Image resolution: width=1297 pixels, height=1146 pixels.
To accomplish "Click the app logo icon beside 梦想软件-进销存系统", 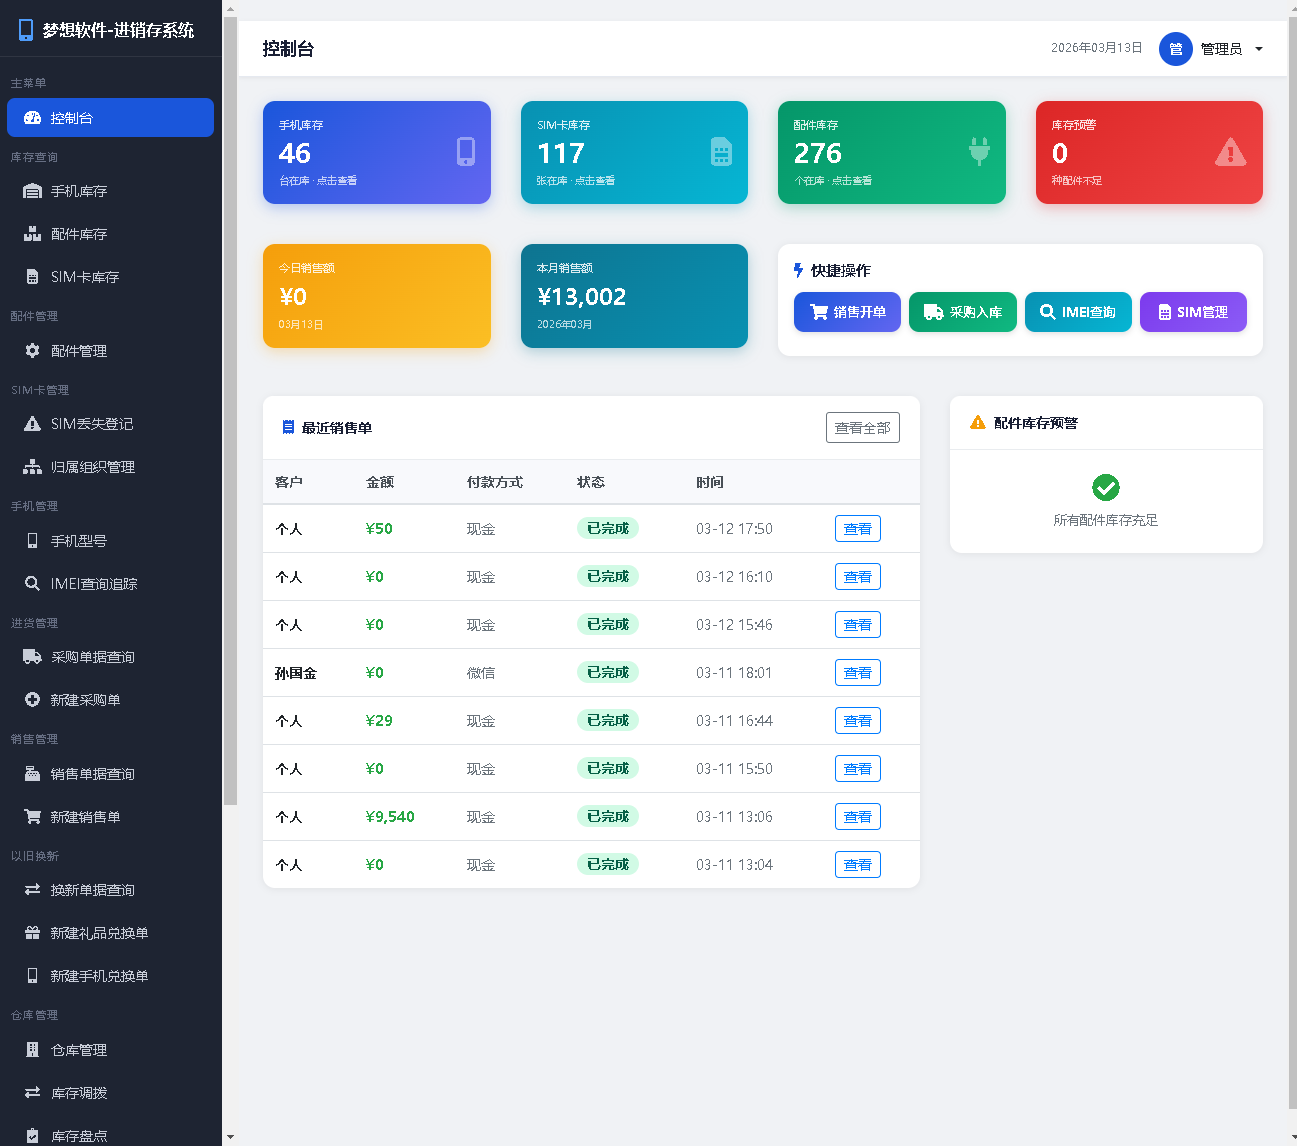I will pos(26,30).
